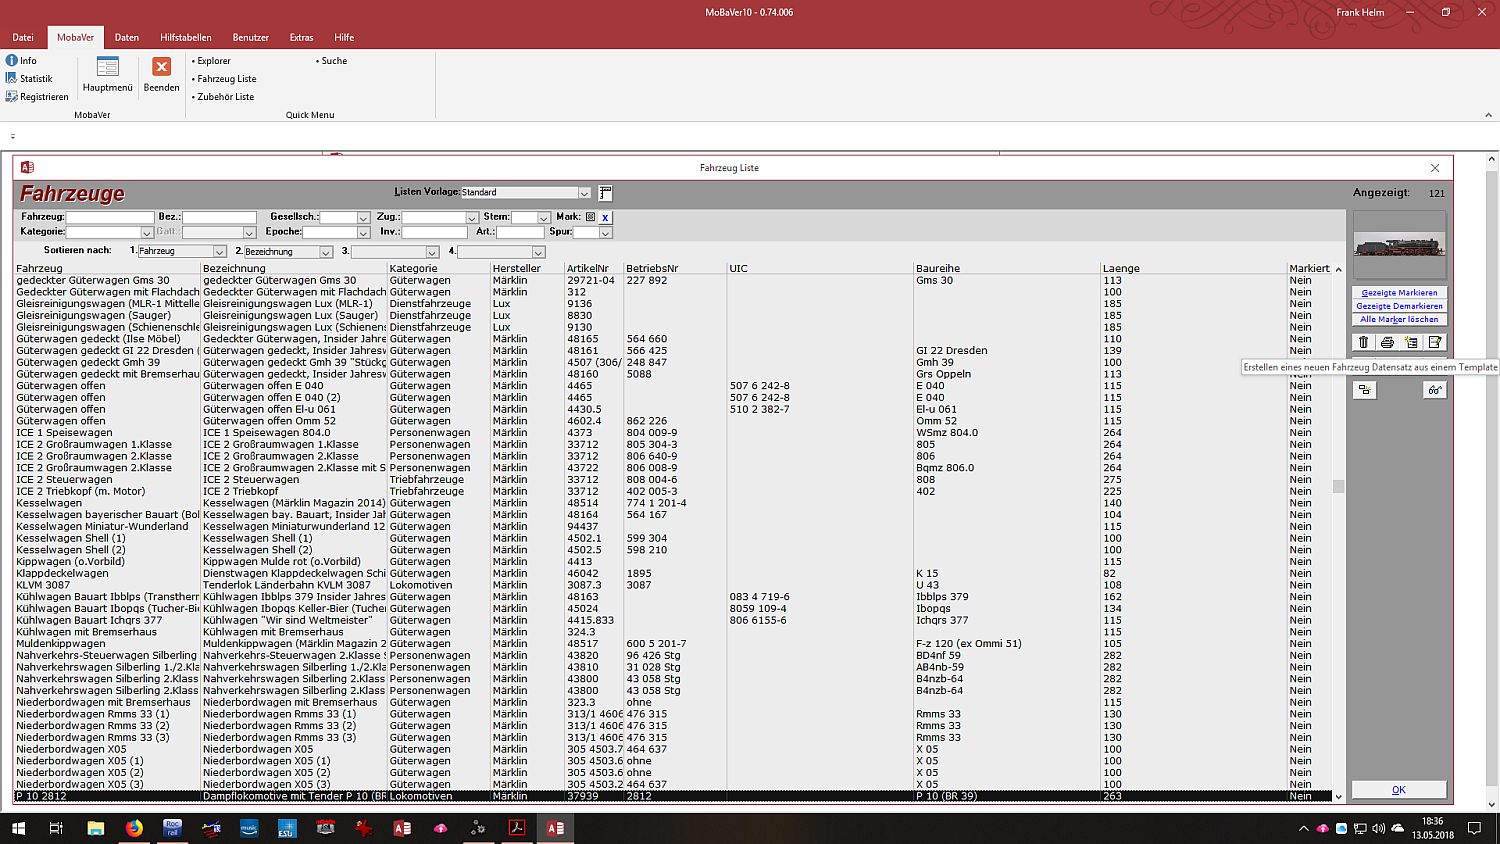Open Amazon Music from the taskbar
The image size is (1500, 844).
pyautogui.click(x=249, y=828)
